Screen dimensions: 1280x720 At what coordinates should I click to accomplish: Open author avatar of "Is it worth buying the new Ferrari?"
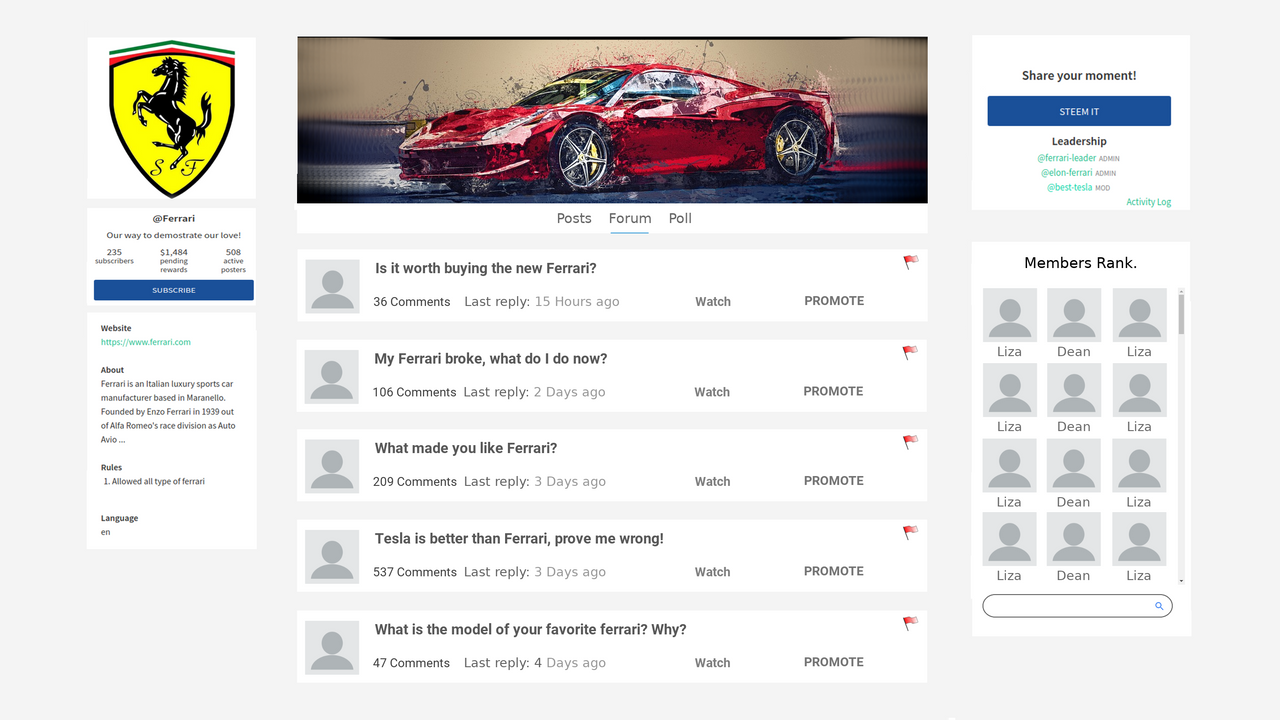click(332, 286)
